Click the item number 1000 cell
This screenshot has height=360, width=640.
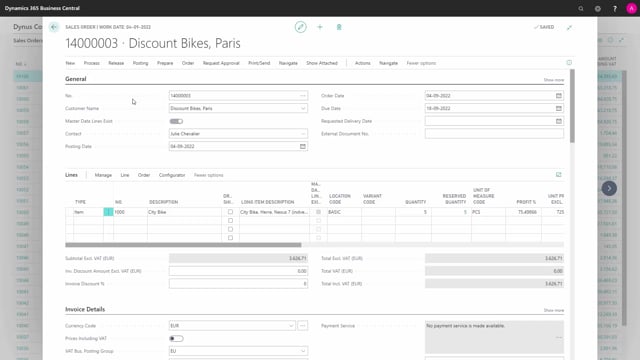130,212
